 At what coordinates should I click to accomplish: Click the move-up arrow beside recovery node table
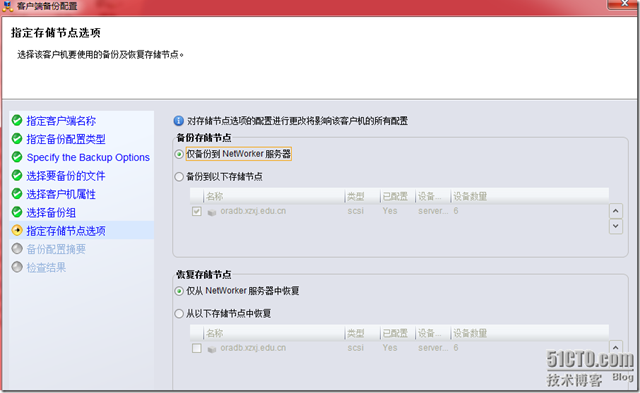[616, 347]
